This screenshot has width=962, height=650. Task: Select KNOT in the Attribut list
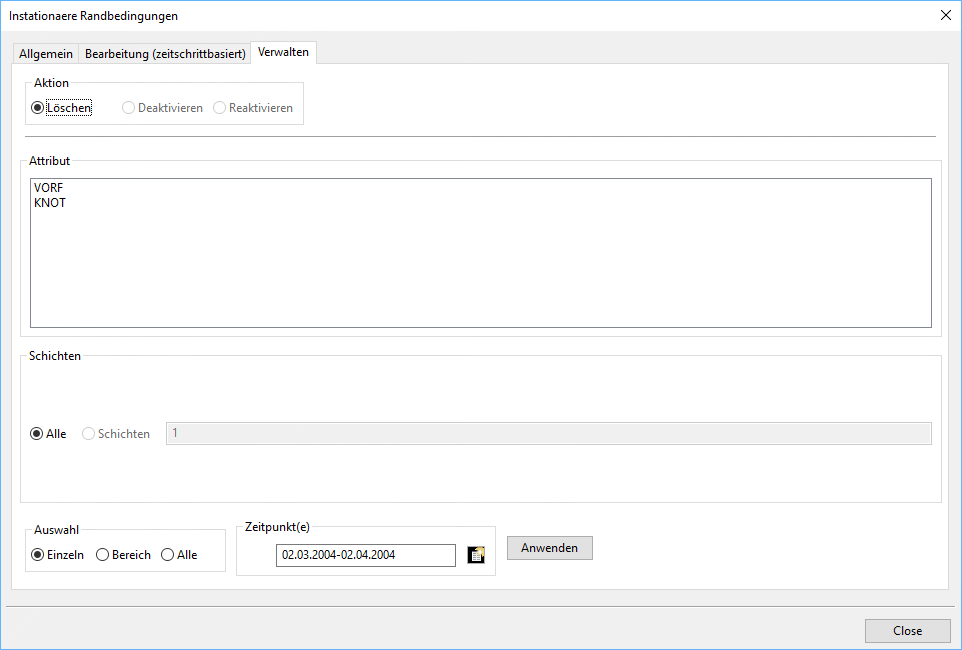click(x=50, y=203)
